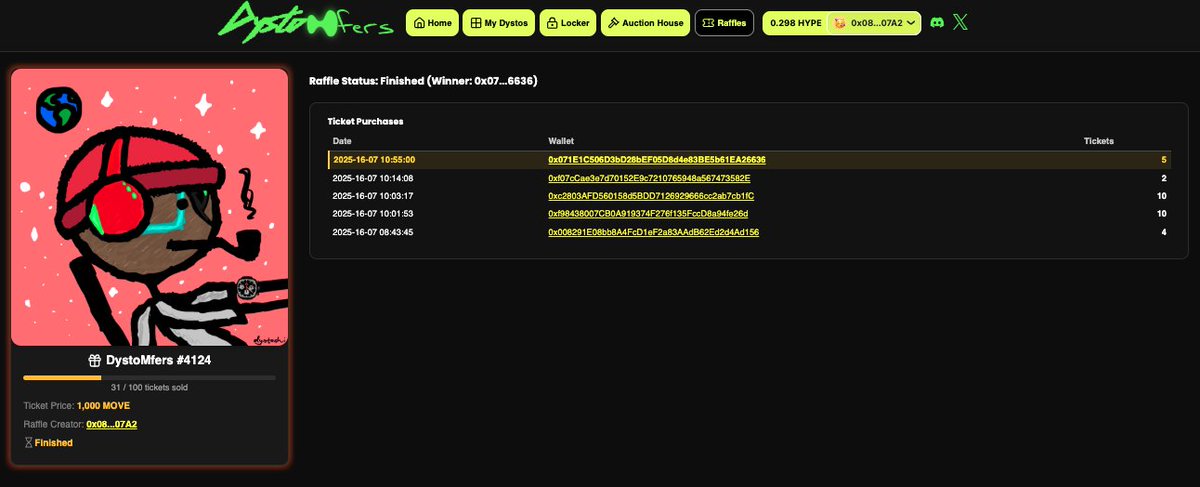Image resolution: width=1200 pixels, height=487 pixels.
Task: Select date 2025-16-07 08:43:45
Action: click(373, 232)
